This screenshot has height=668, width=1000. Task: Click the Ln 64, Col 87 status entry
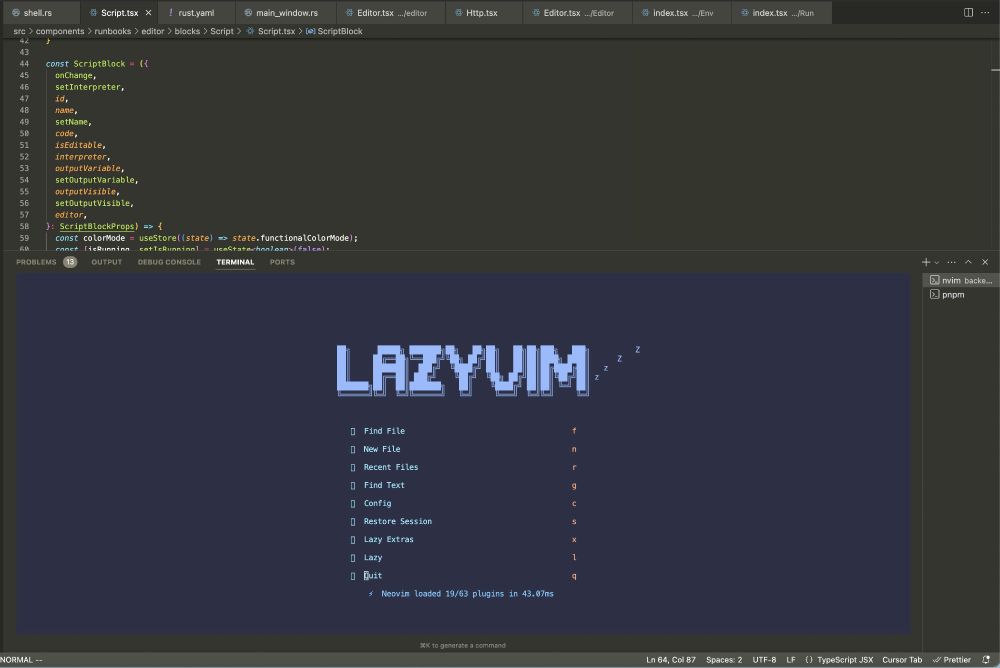point(671,660)
